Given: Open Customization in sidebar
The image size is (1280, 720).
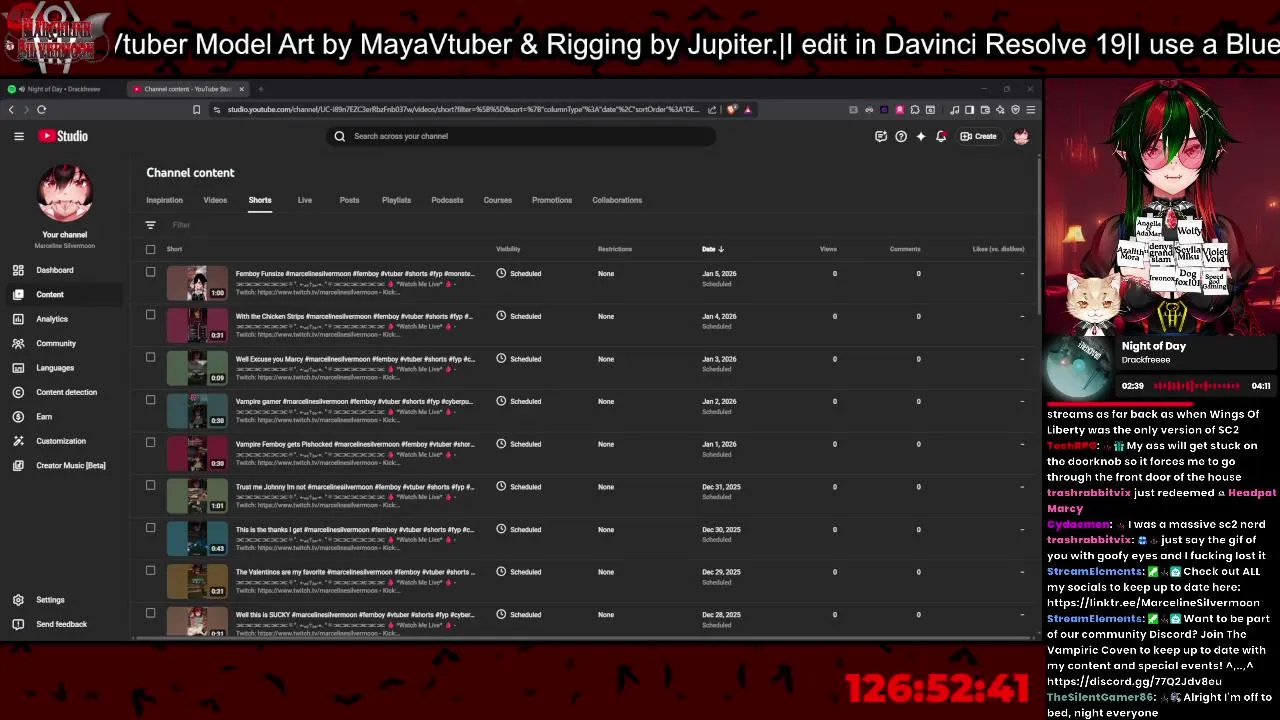Looking at the screenshot, I should [x=61, y=441].
